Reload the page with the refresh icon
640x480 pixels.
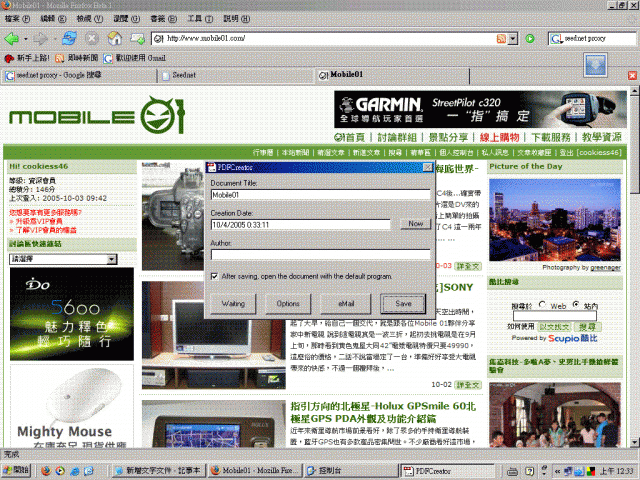(69, 38)
